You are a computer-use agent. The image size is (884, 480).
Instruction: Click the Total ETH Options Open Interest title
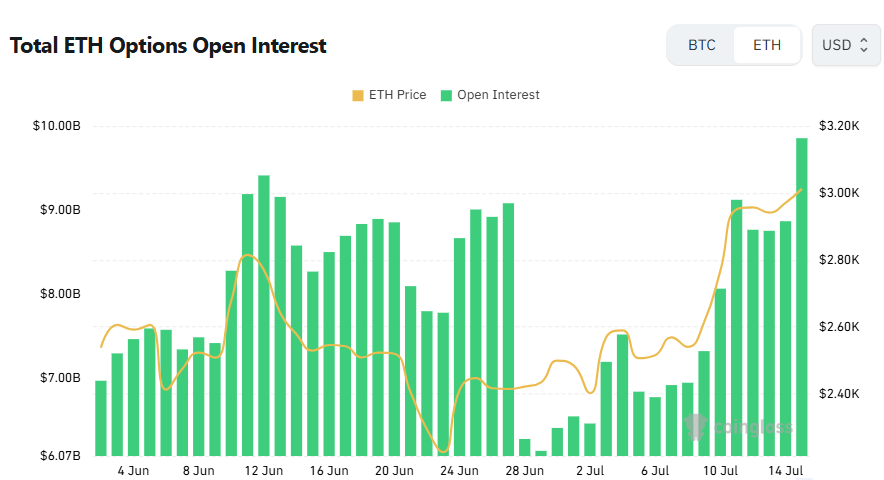168,46
